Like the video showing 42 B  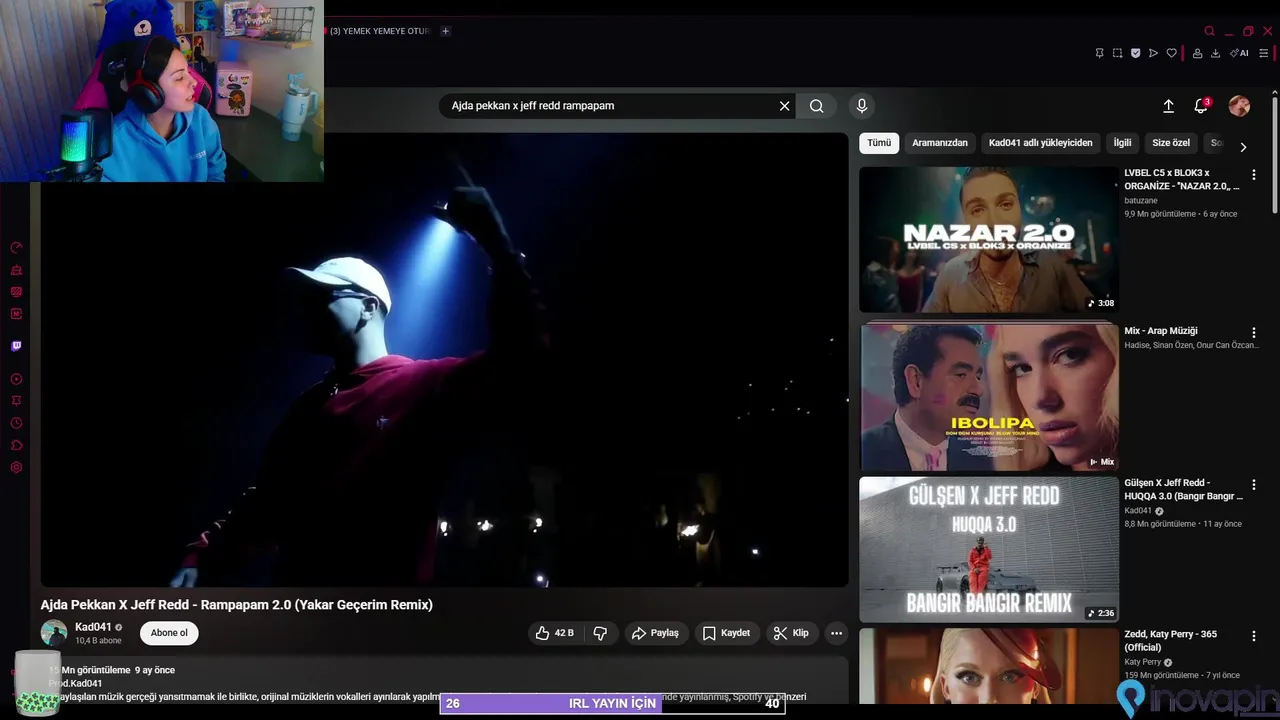tap(554, 633)
